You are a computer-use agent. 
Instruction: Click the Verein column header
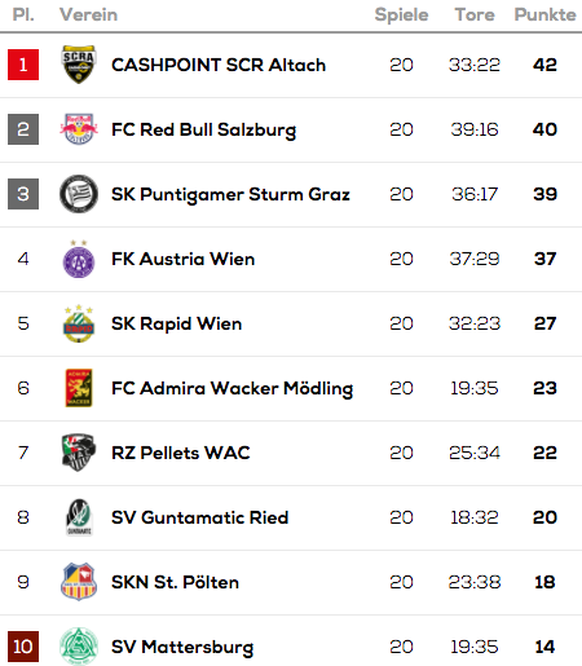point(88,15)
